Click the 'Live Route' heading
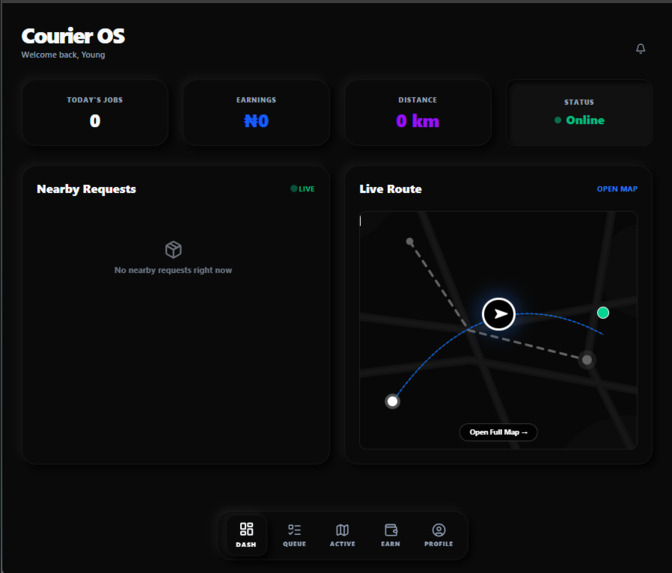Image resolution: width=672 pixels, height=573 pixels. click(390, 189)
